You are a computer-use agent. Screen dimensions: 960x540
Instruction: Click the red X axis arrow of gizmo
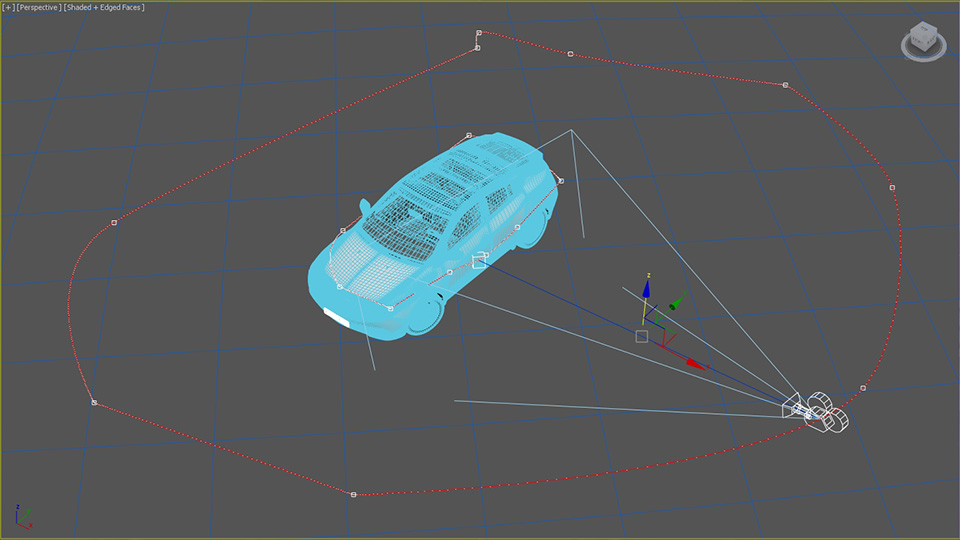point(693,363)
